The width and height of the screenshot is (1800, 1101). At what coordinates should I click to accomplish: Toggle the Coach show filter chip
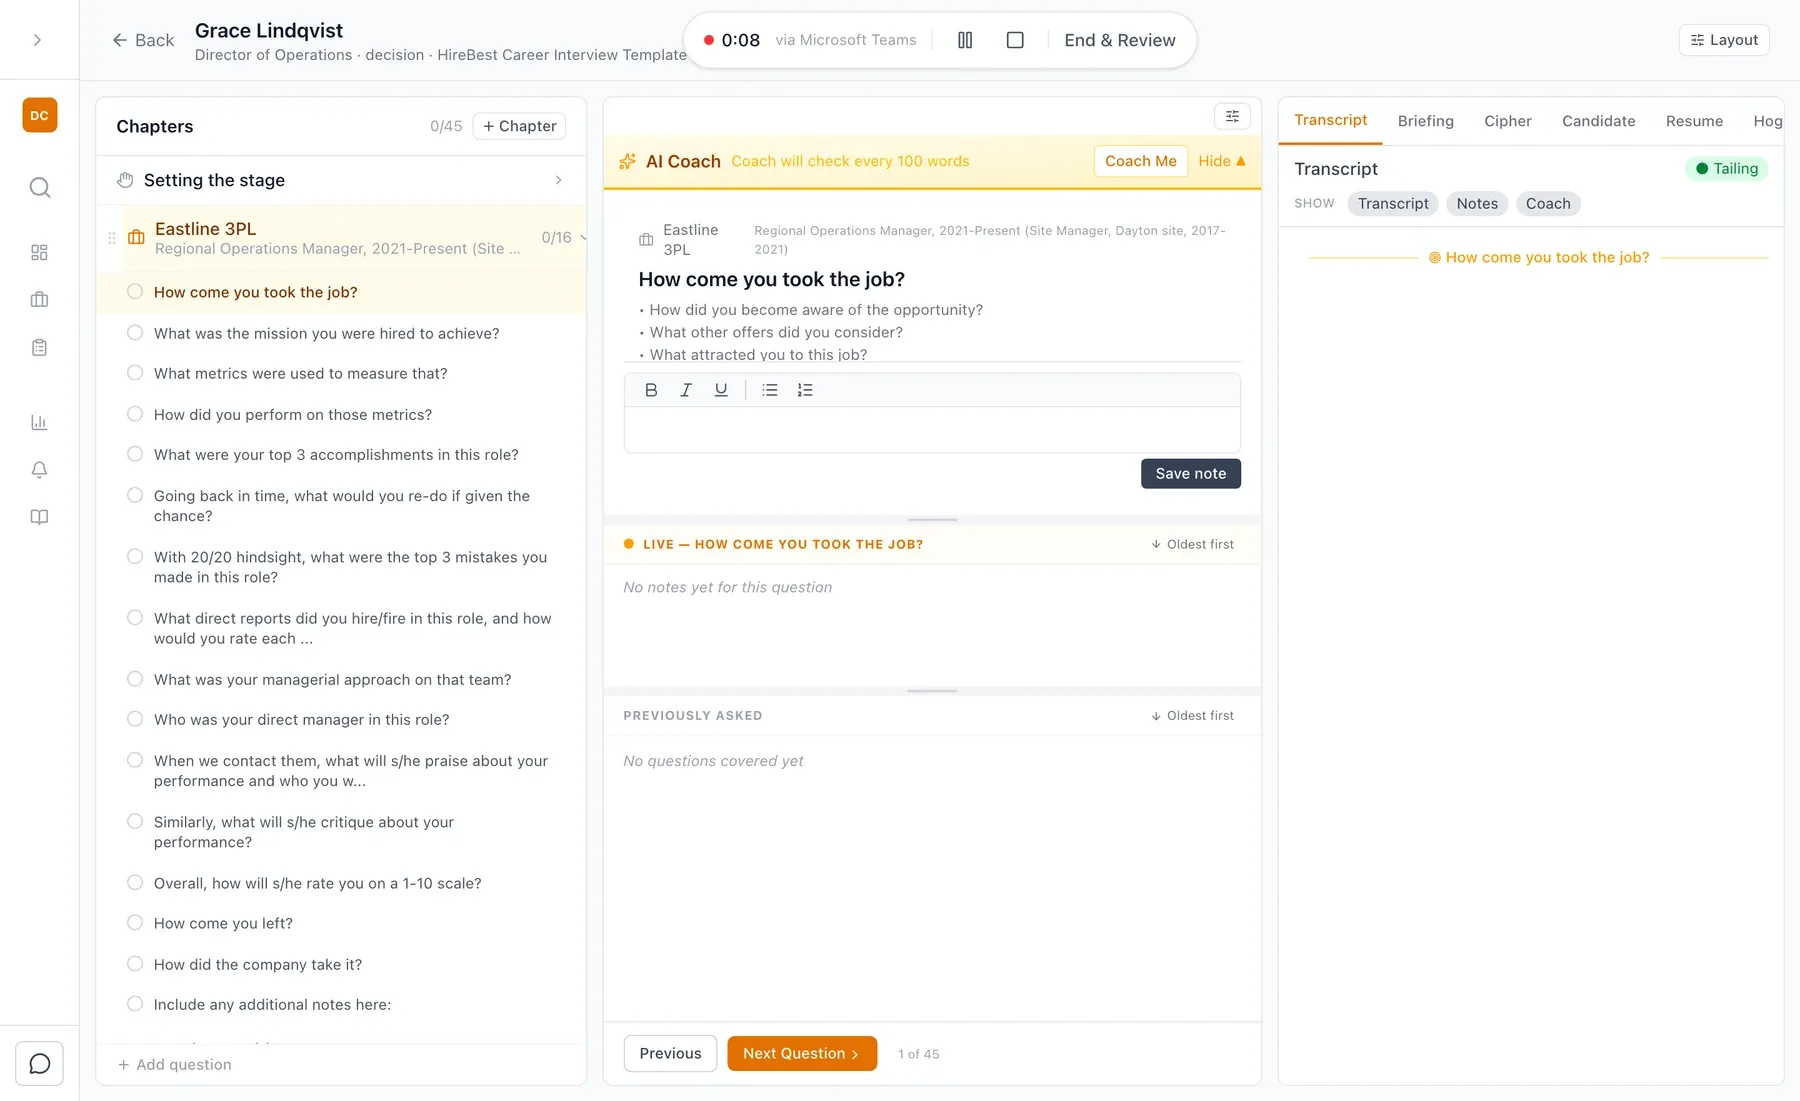(1548, 203)
